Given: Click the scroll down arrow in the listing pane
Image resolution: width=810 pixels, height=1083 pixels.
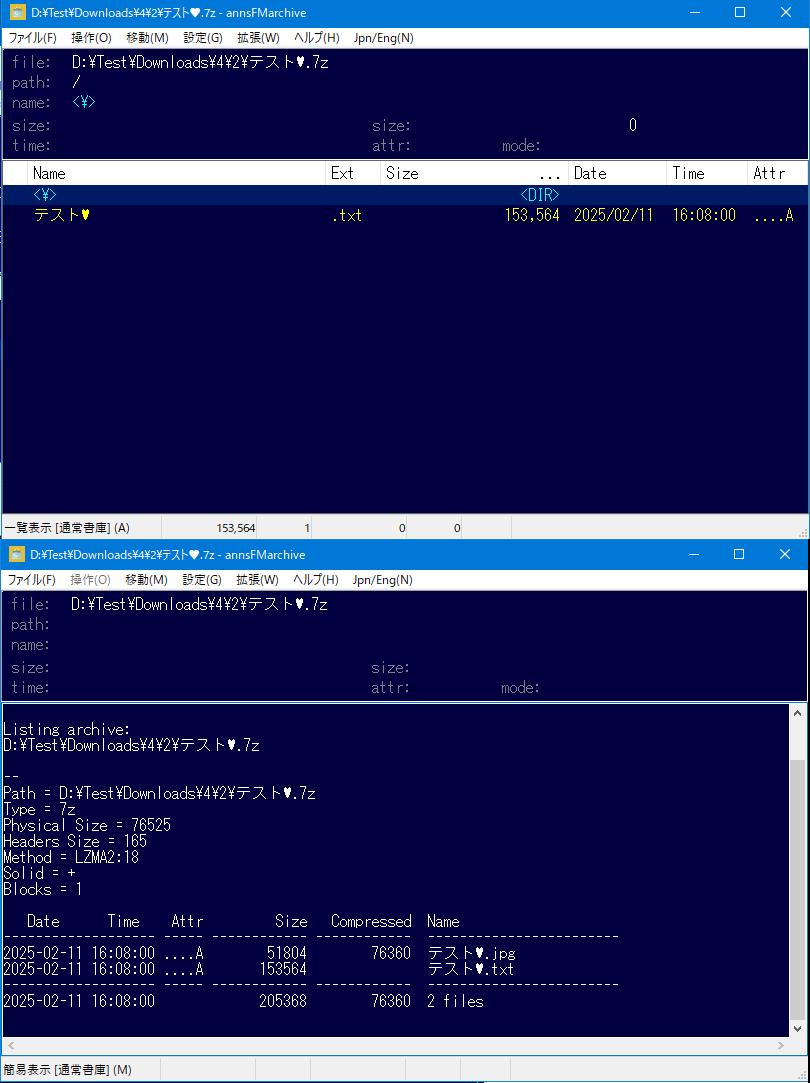Looking at the screenshot, I should (x=797, y=1028).
